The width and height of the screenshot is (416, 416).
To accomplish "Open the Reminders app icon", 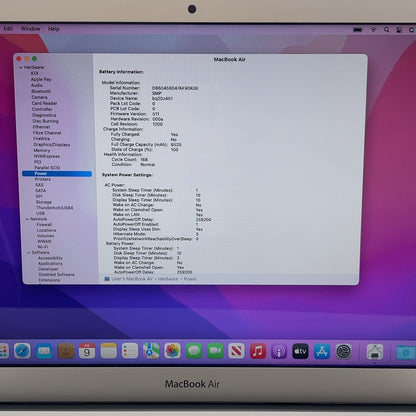I will click(130, 351).
